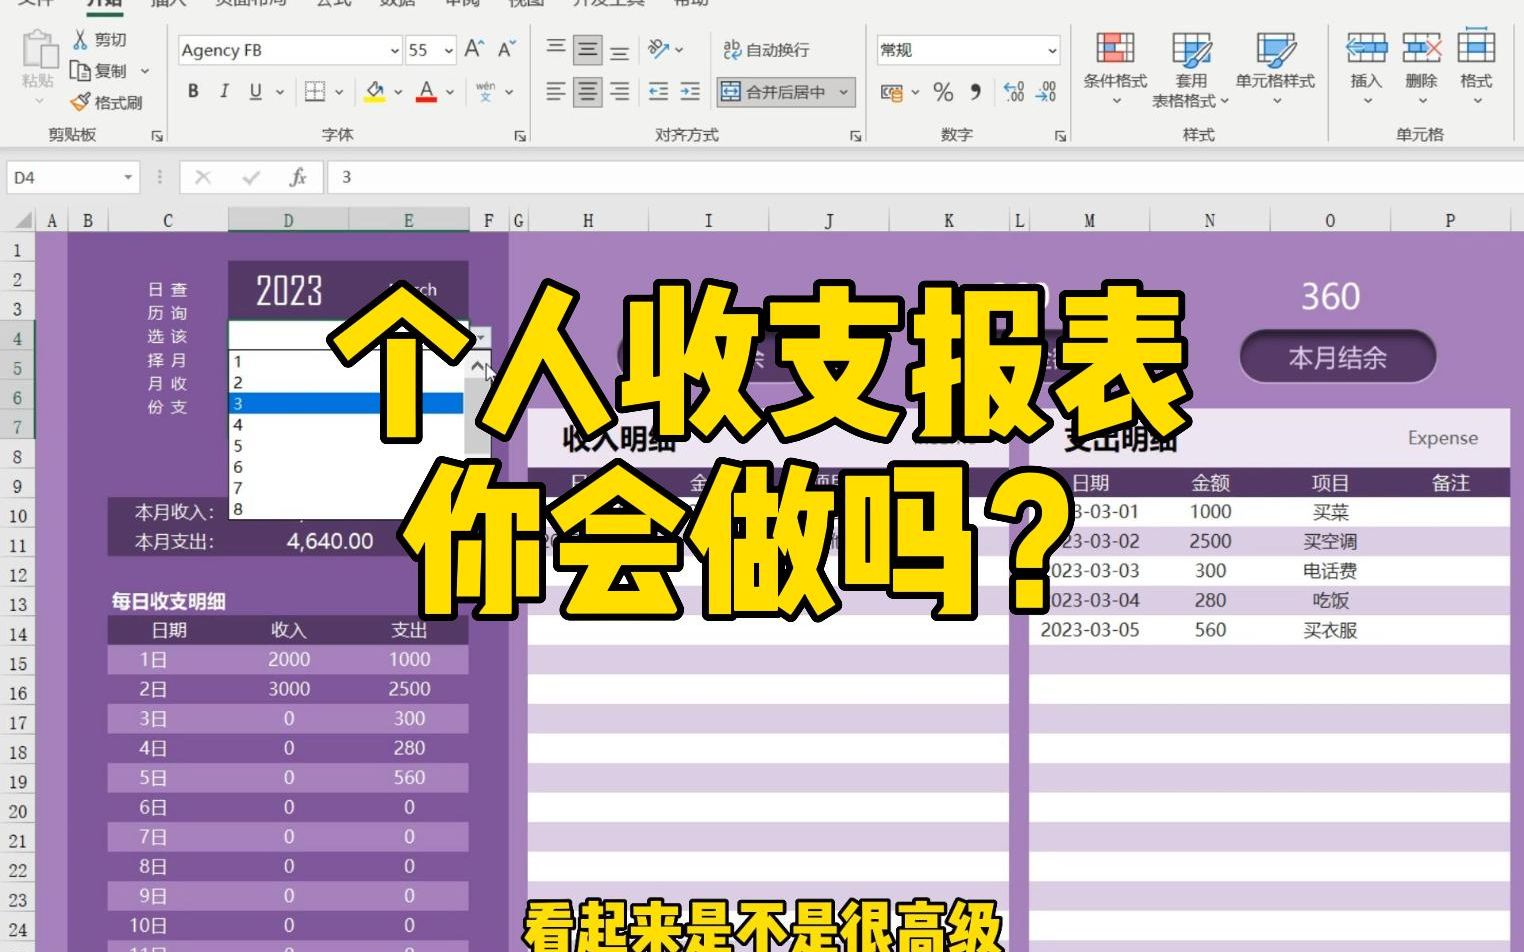1524x952 pixels.
Task: Select month 1 in the dropdown list
Action: pyautogui.click(x=346, y=361)
